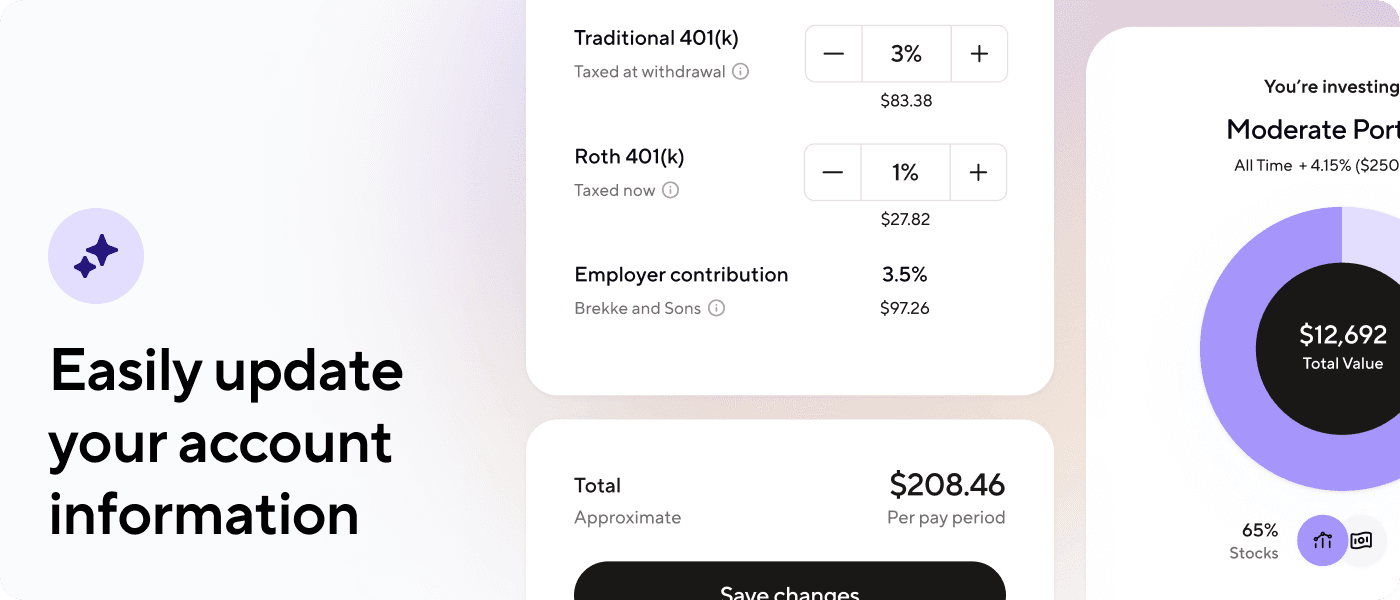Open info icon beside Taxed now

tap(670, 190)
